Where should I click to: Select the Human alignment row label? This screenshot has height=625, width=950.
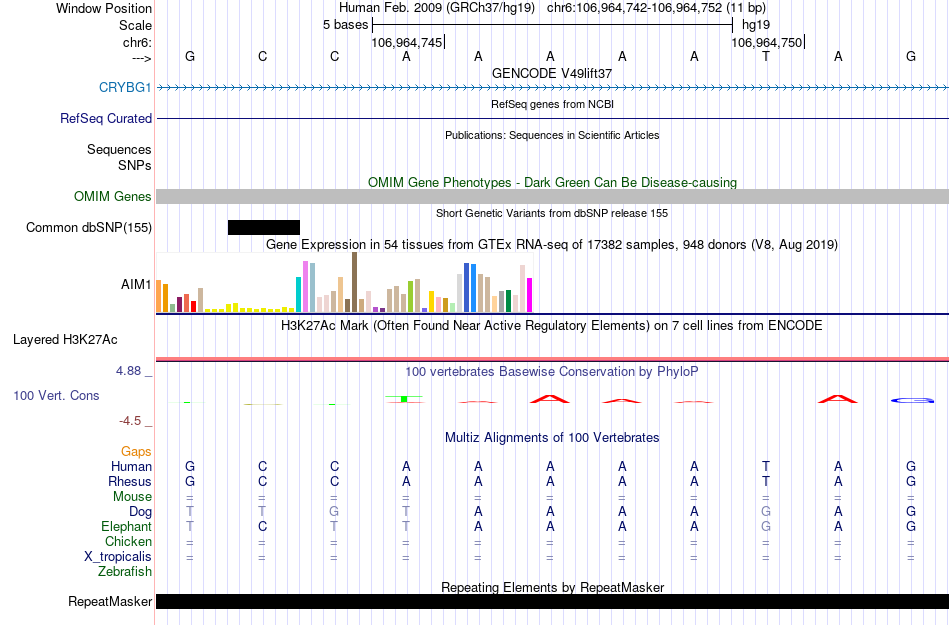[x=131, y=467]
